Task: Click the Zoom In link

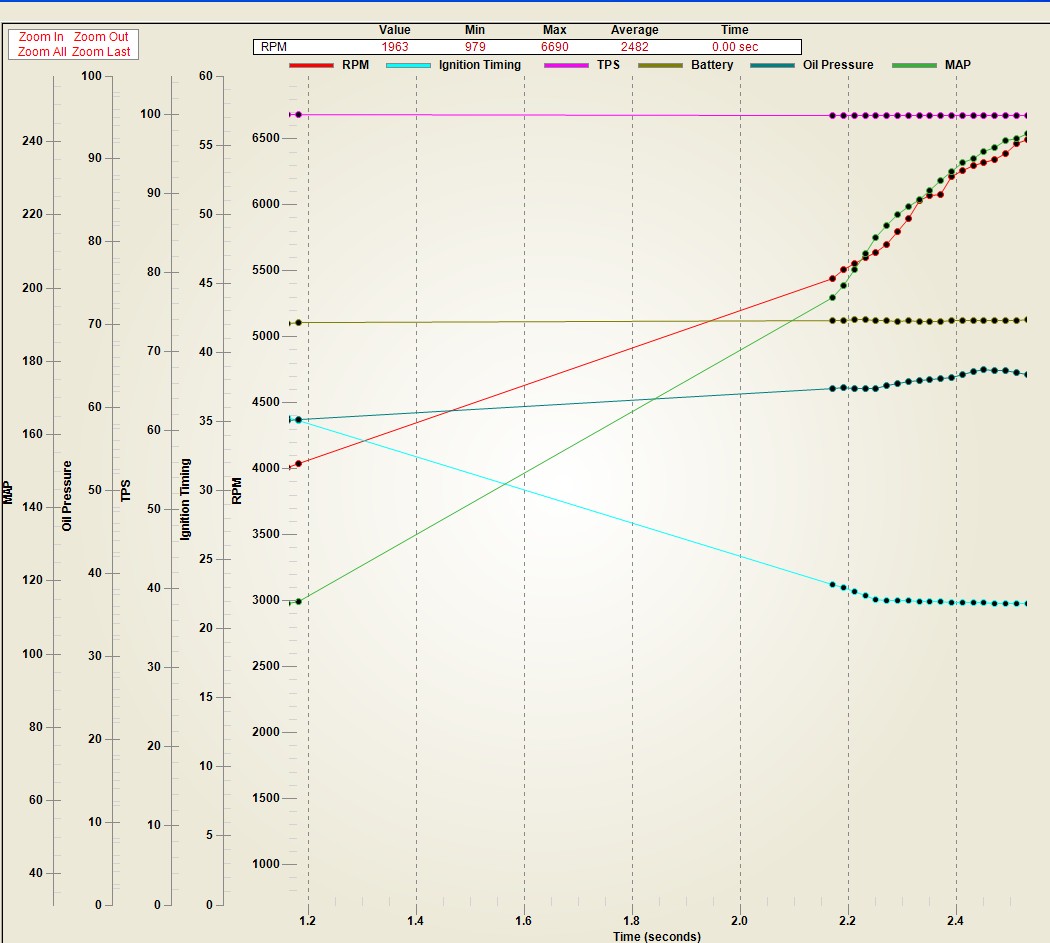Action: (41, 37)
